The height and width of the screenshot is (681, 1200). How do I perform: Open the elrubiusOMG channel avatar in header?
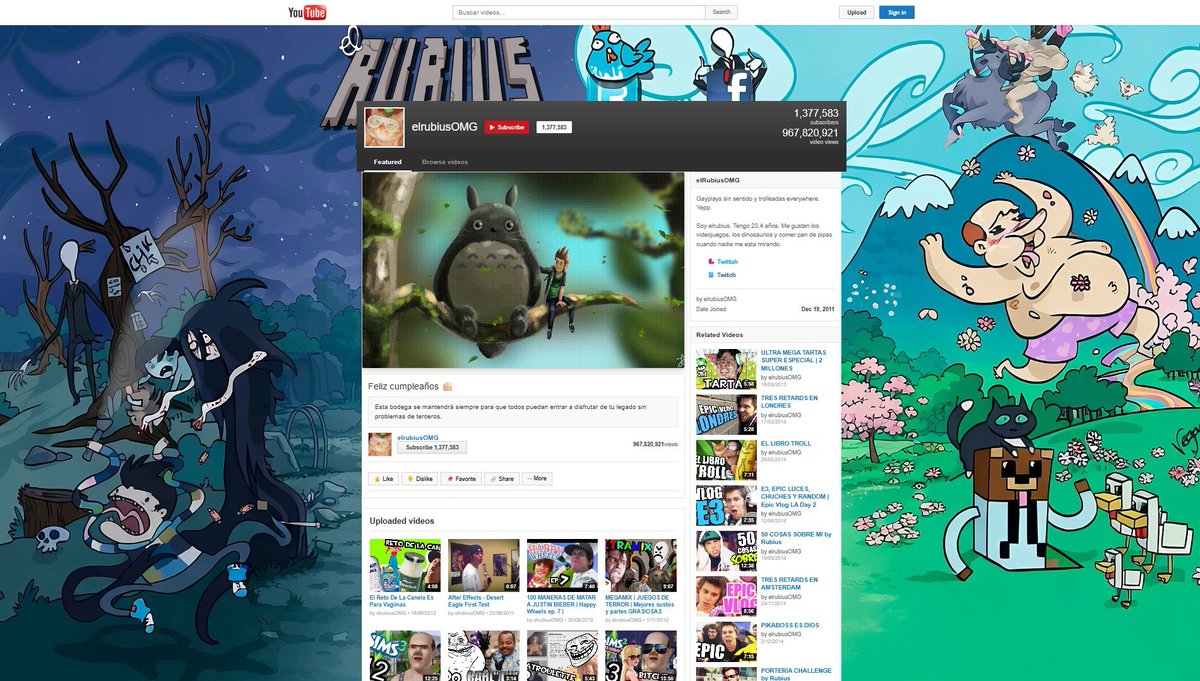click(384, 128)
